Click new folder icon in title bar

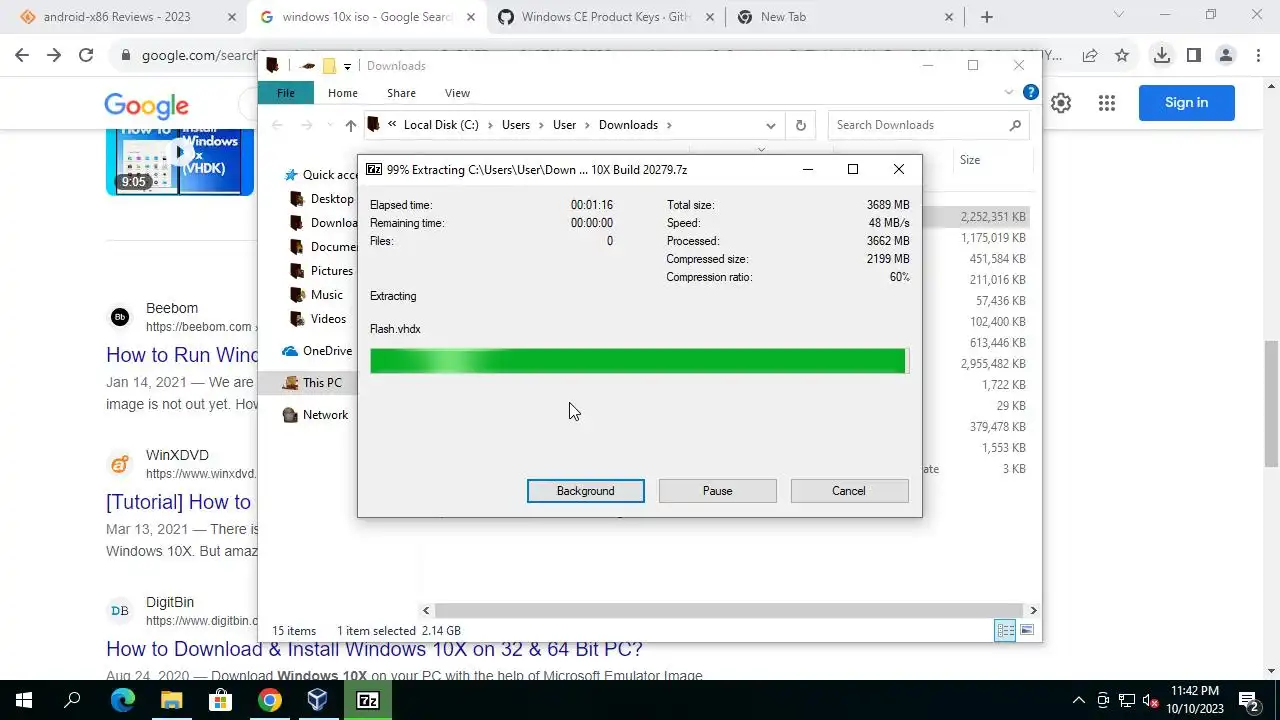(x=329, y=66)
